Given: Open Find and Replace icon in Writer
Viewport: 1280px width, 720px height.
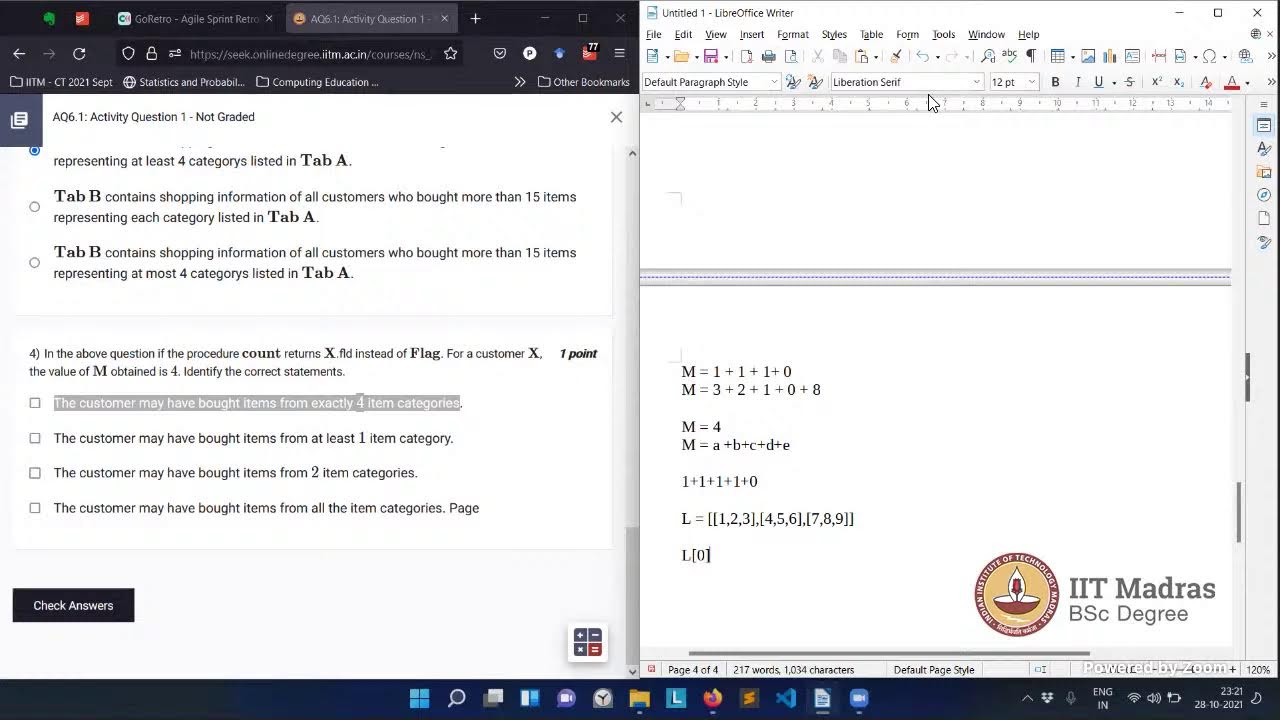Looking at the screenshot, I should (x=987, y=56).
